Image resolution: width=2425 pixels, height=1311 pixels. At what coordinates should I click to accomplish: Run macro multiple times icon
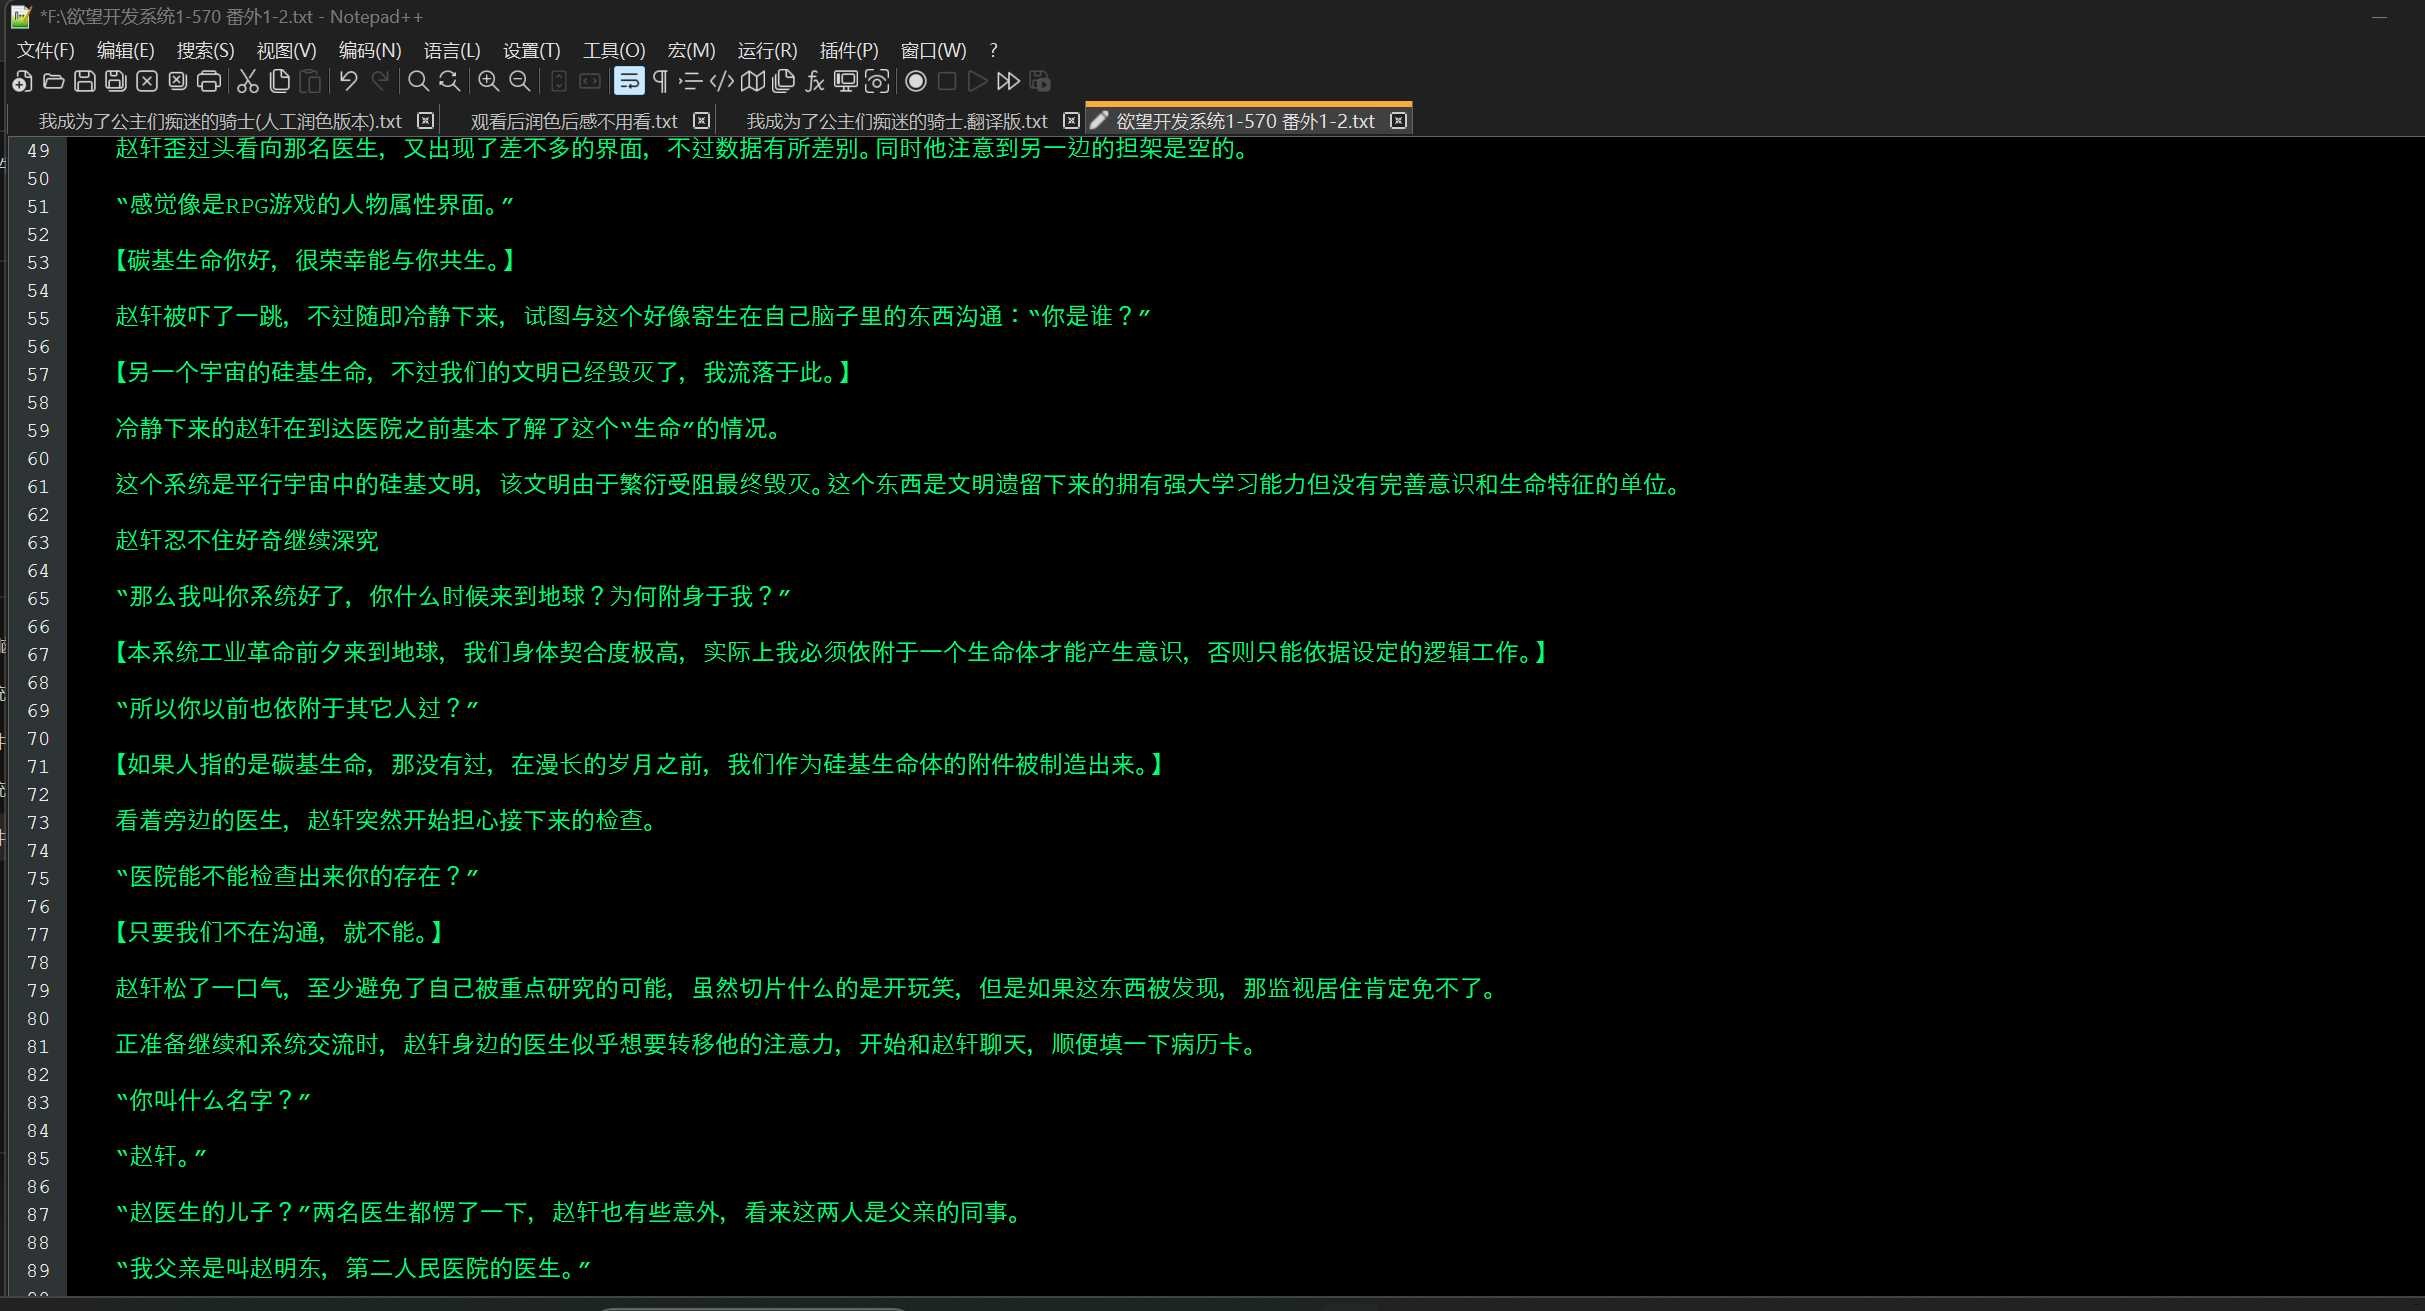point(1008,82)
